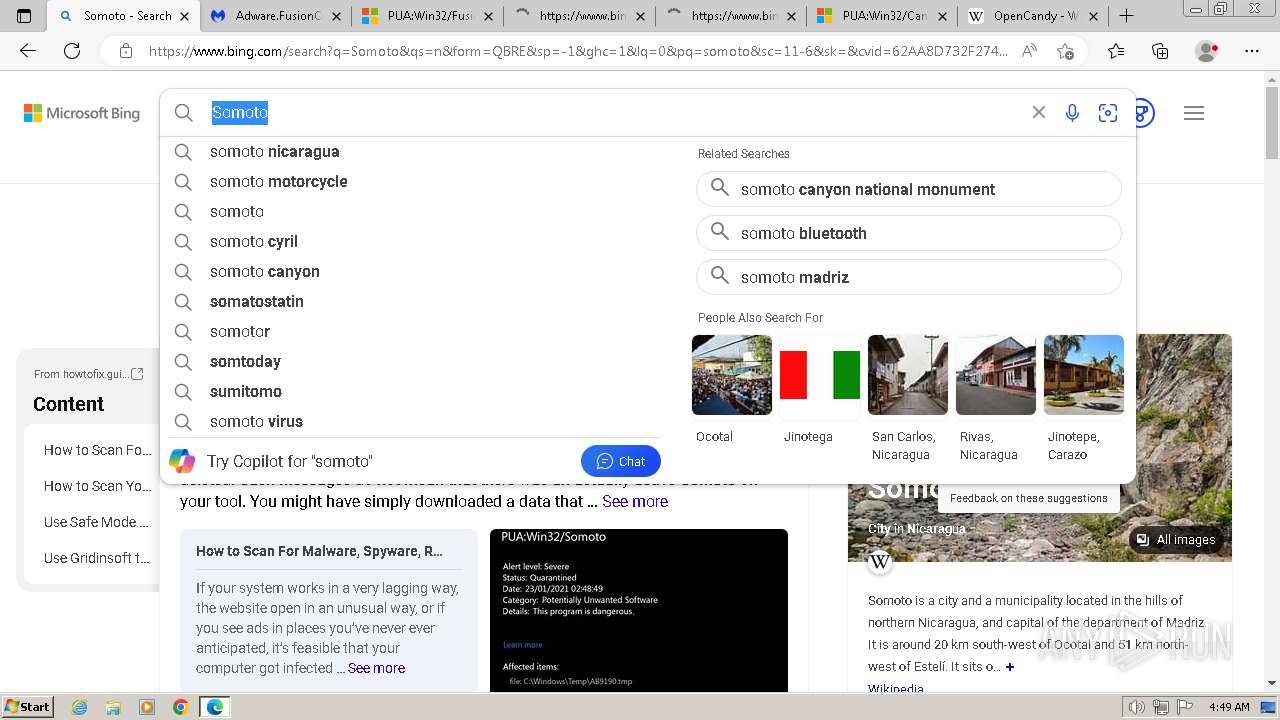This screenshot has width=1280, height=720.
Task: Click the Microsoft Bing logo
Action: pos(82,113)
